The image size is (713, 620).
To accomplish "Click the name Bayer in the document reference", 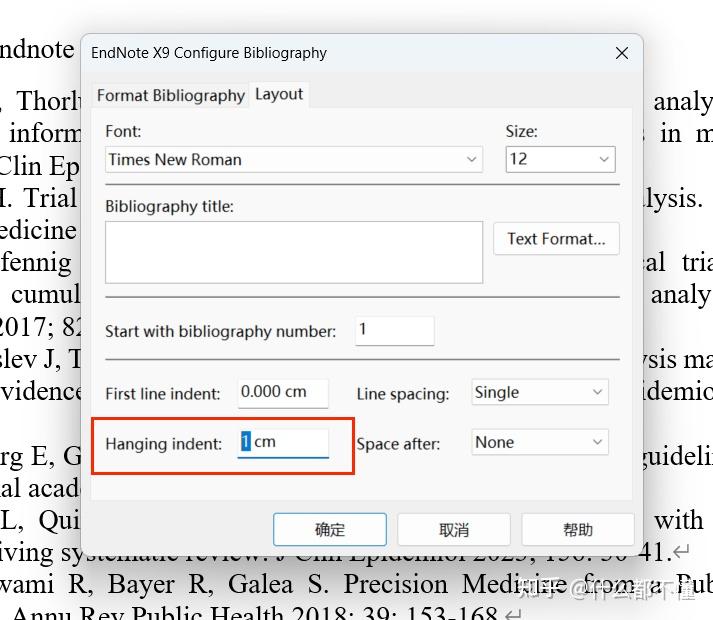I will coord(141,585).
